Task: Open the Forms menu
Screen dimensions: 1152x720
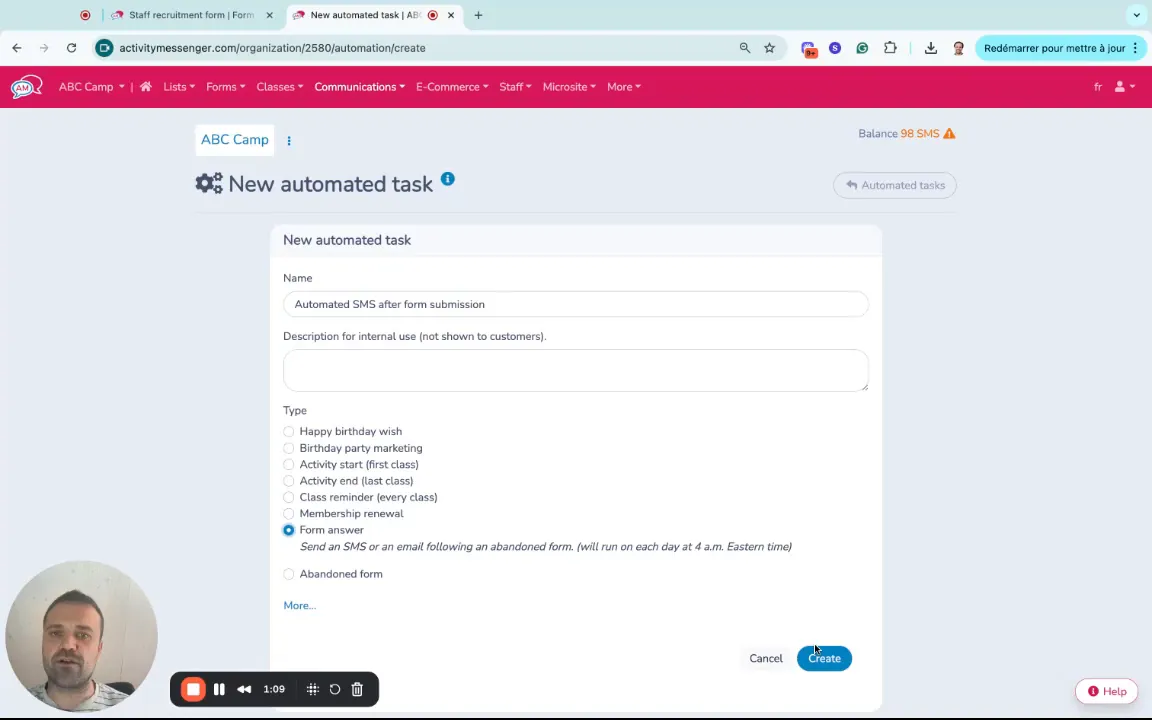Action: [225, 87]
